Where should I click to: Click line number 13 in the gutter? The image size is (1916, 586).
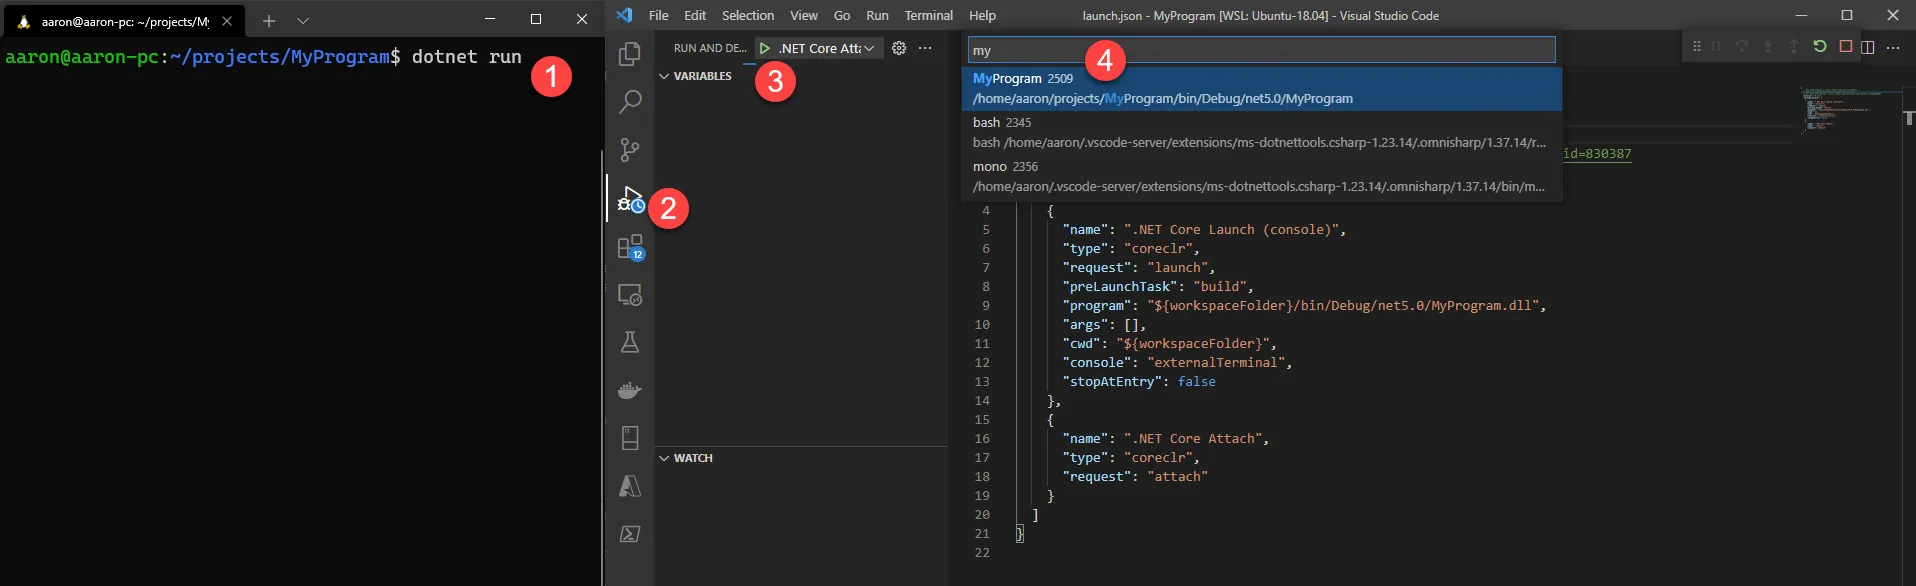point(982,381)
